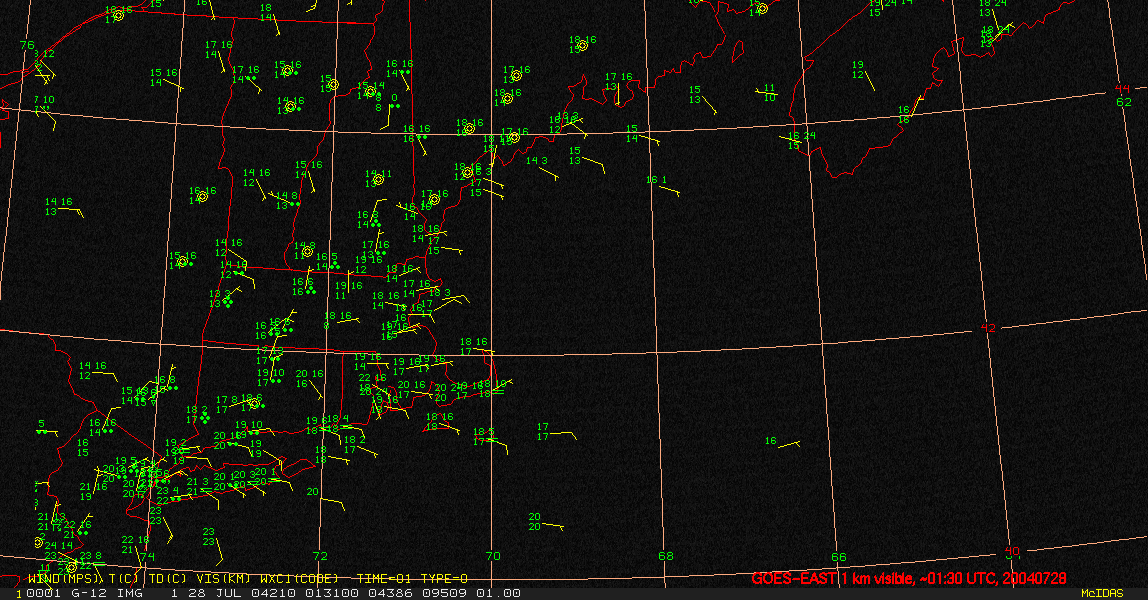Click the WIND(MPS) legend label
Image resolution: width=1148 pixels, height=600 pixels.
tap(66, 579)
